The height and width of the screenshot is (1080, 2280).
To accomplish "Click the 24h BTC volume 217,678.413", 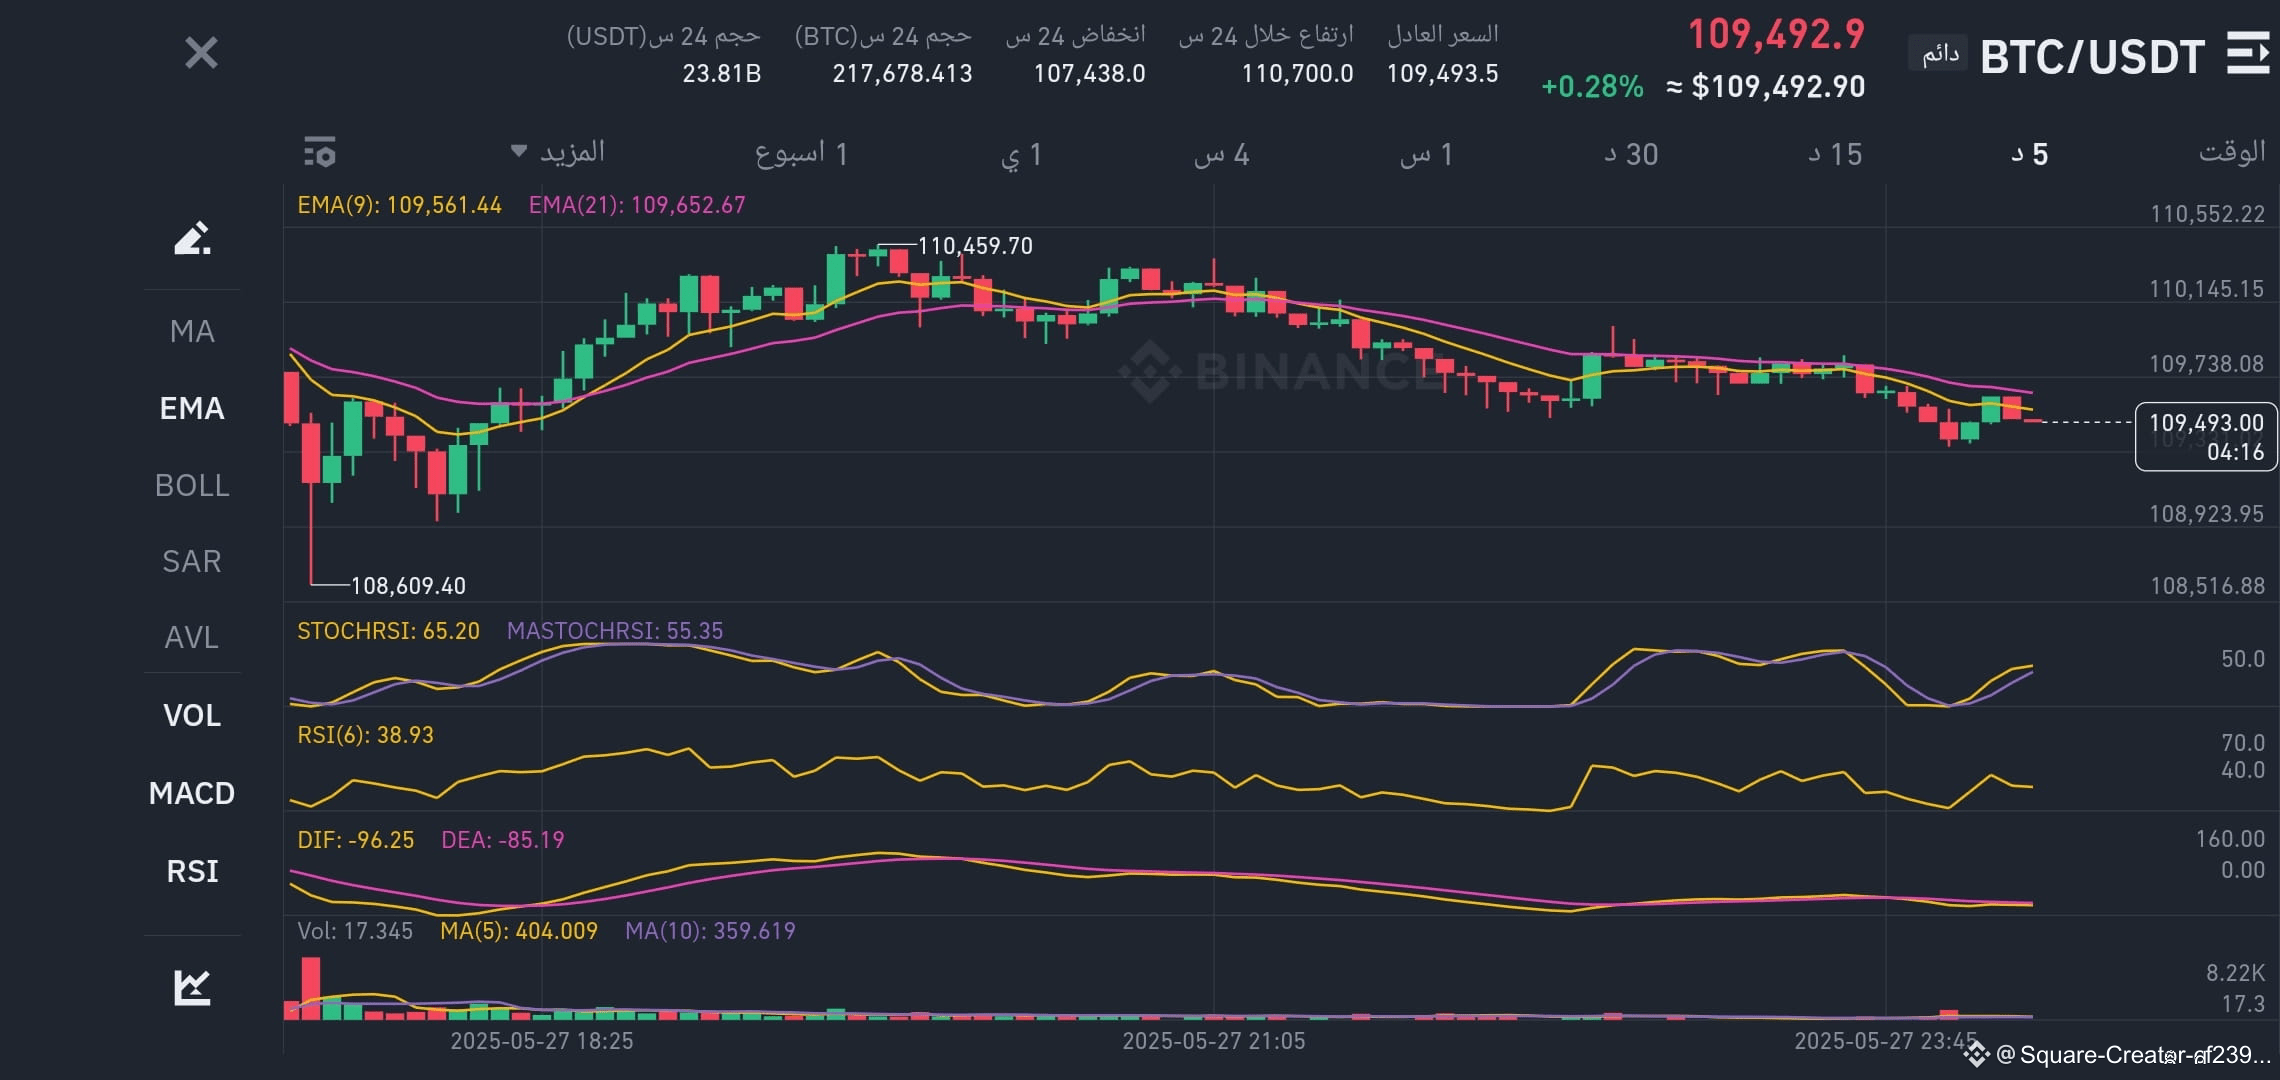I will (x=902, y=73).
